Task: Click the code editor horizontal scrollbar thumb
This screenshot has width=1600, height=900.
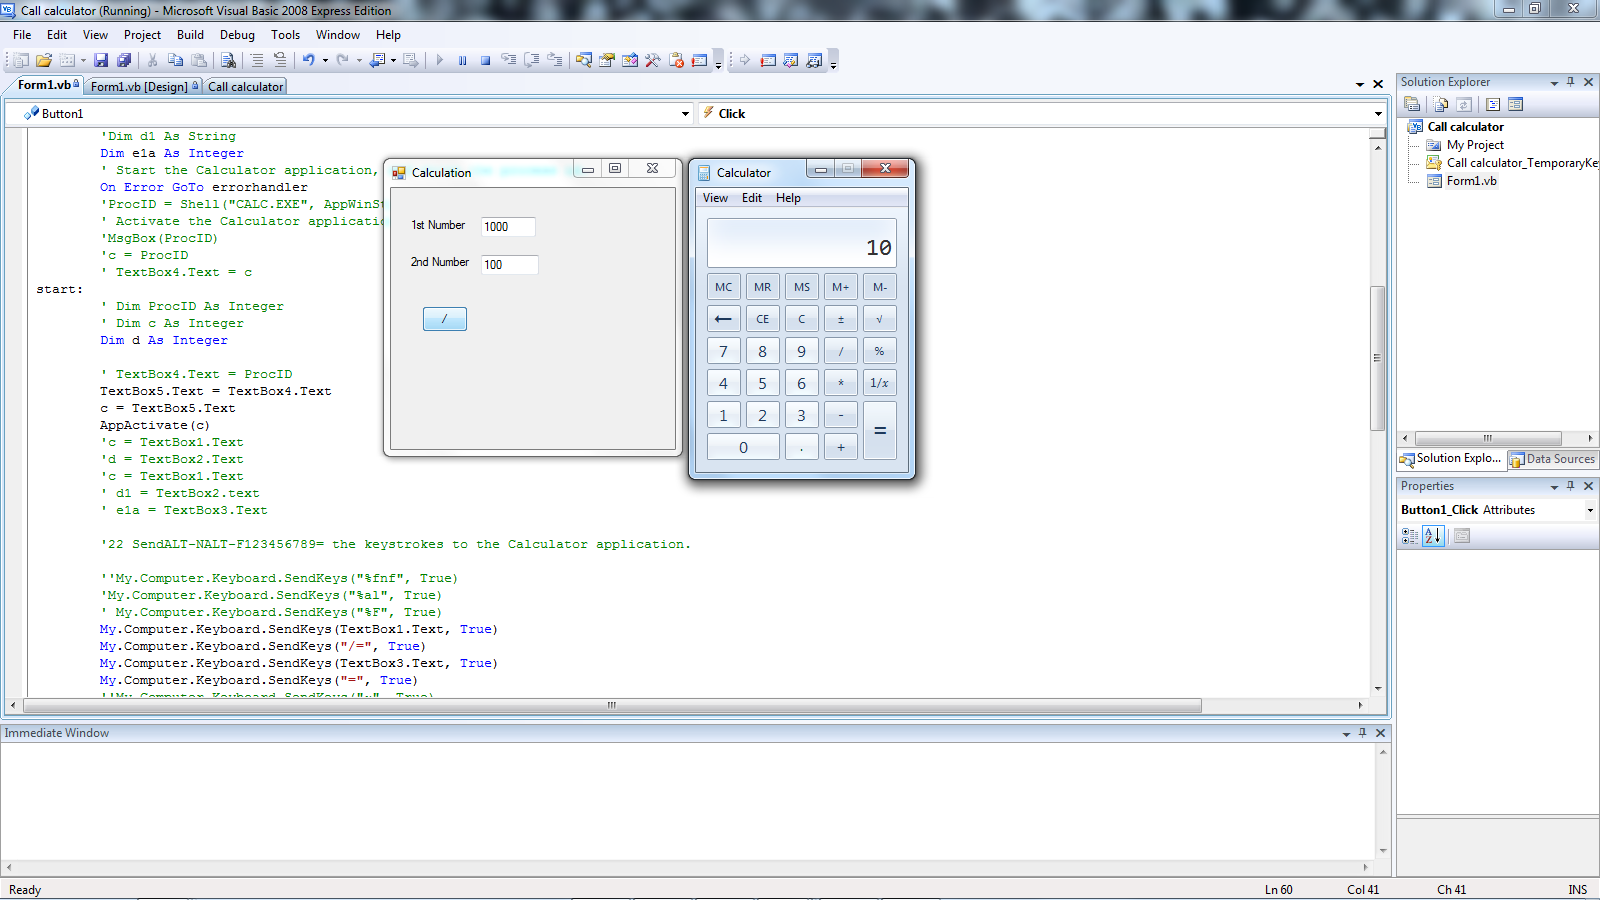Action: point(611,706)
